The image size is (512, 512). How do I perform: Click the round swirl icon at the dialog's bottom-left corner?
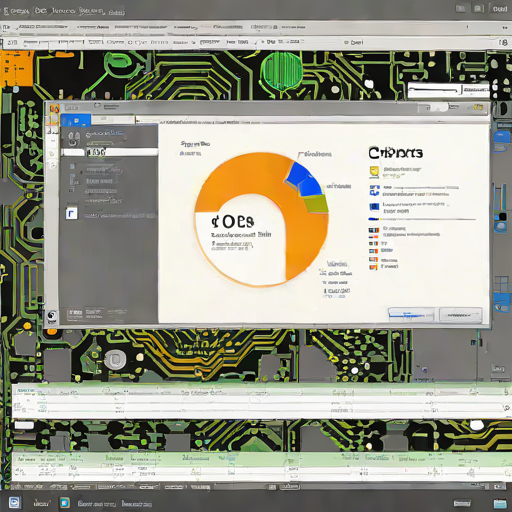(x=52, y=315)
